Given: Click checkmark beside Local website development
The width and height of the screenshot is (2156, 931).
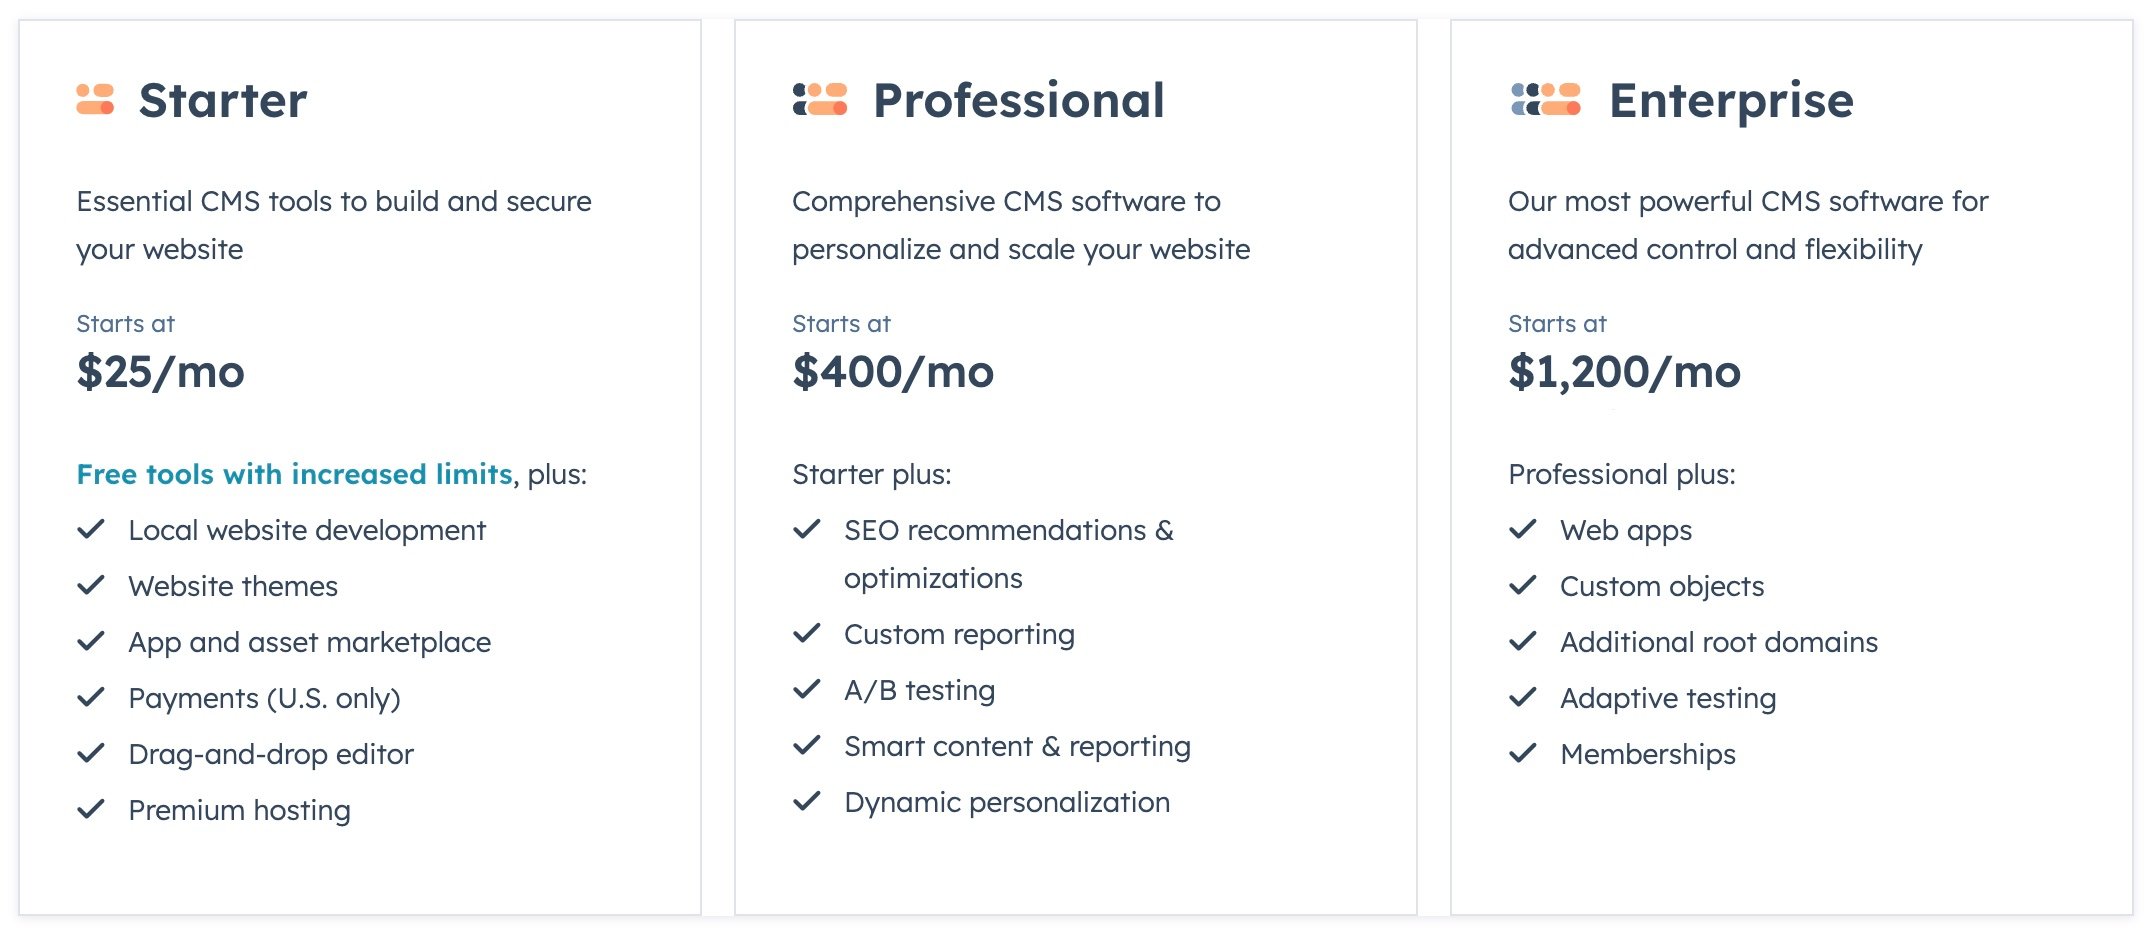Looking at the screenshot, I should point(91,529).
